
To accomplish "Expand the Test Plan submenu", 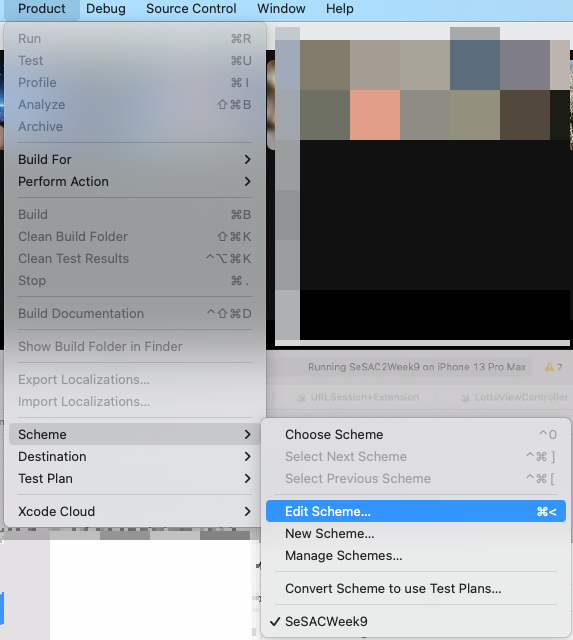I will [x=135, y=479].
